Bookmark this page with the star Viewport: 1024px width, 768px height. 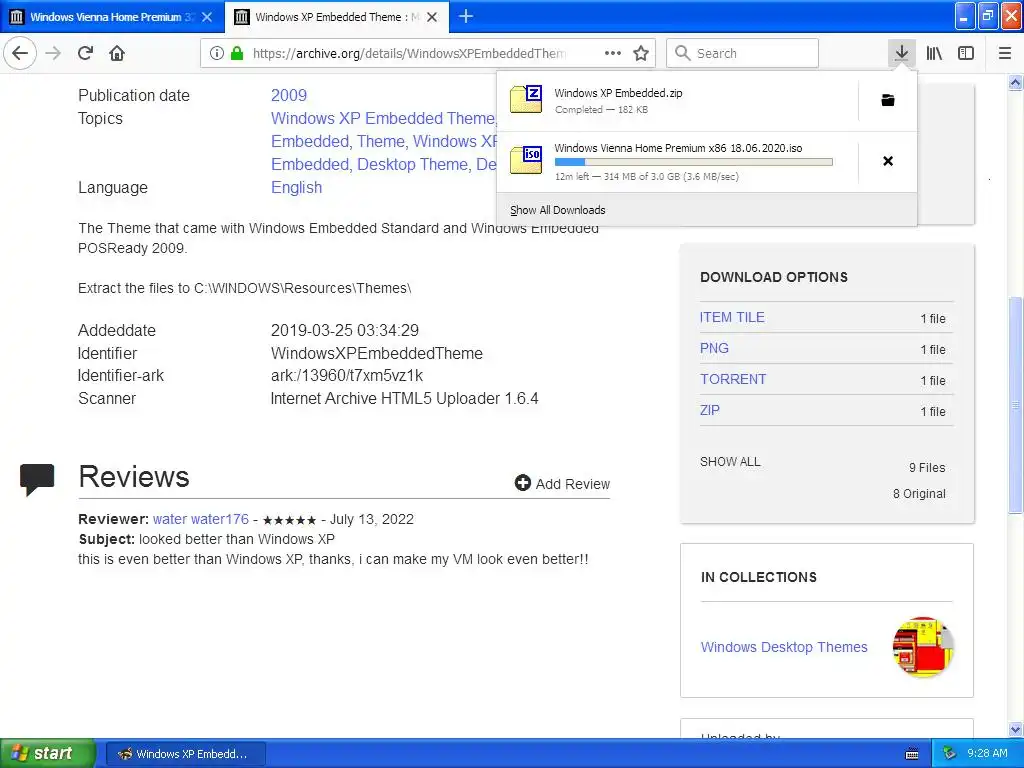pos(641,53)
